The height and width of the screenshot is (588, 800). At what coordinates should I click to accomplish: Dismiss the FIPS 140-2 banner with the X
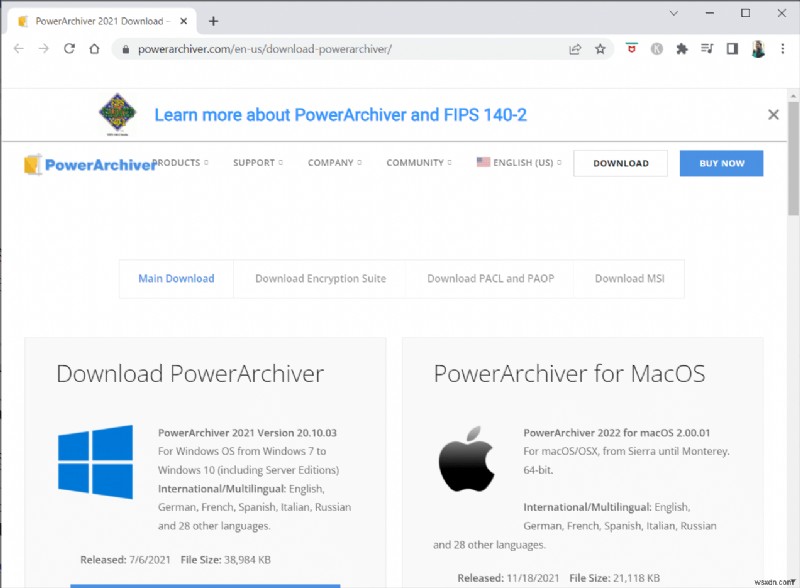click(x=774, y=114)
